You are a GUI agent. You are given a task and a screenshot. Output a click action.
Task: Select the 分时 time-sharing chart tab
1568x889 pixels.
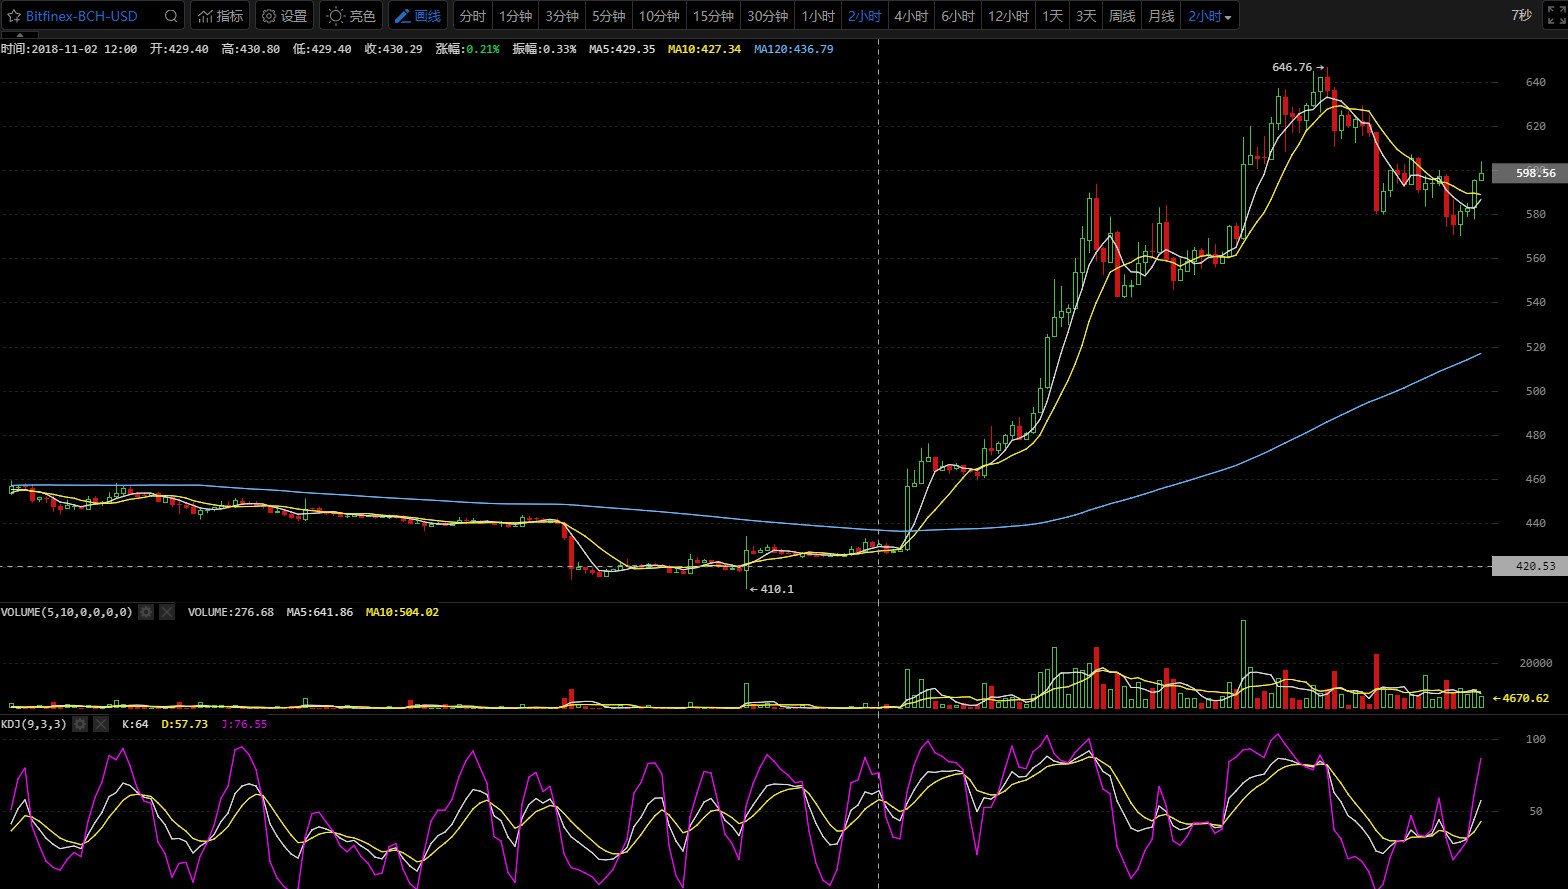click(473, 16)
